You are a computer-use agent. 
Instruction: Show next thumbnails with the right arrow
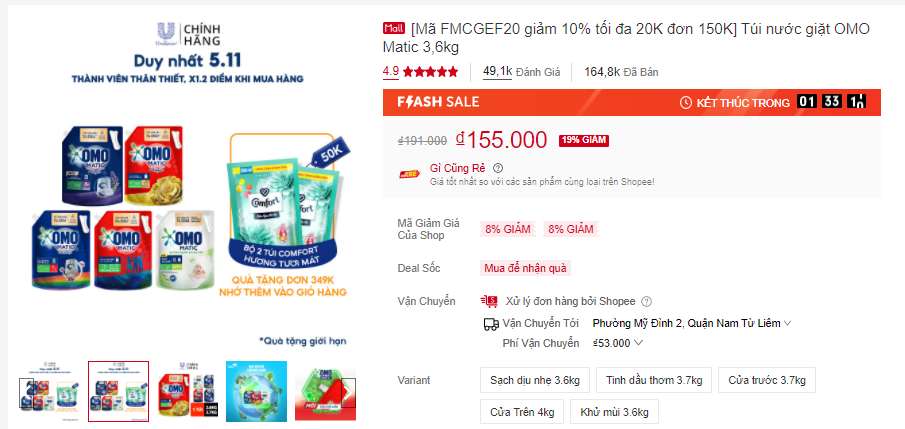348,392
